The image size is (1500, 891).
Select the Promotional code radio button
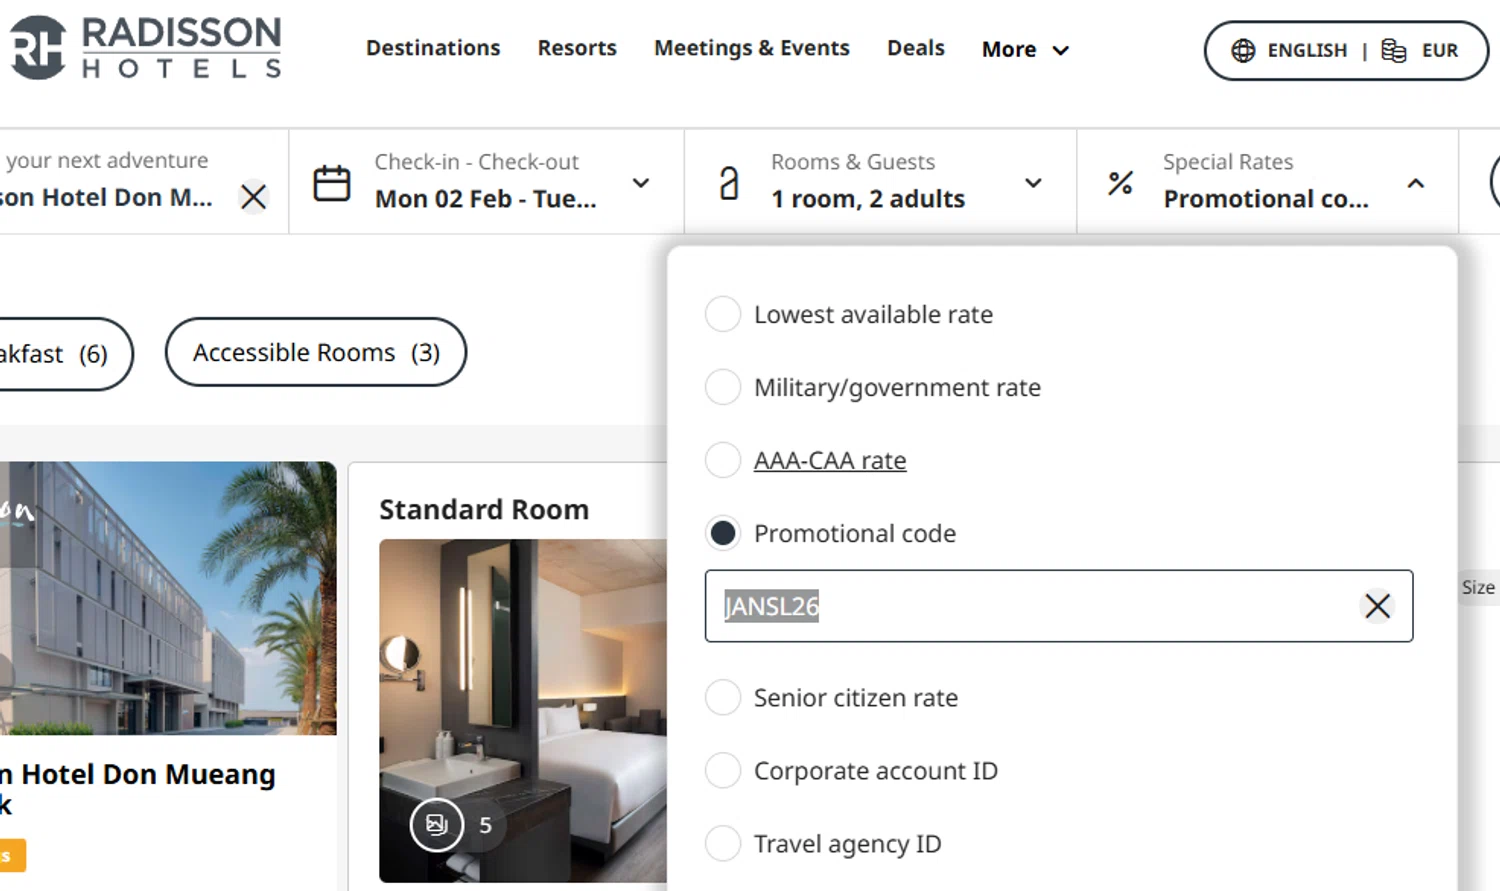(723, 533)
